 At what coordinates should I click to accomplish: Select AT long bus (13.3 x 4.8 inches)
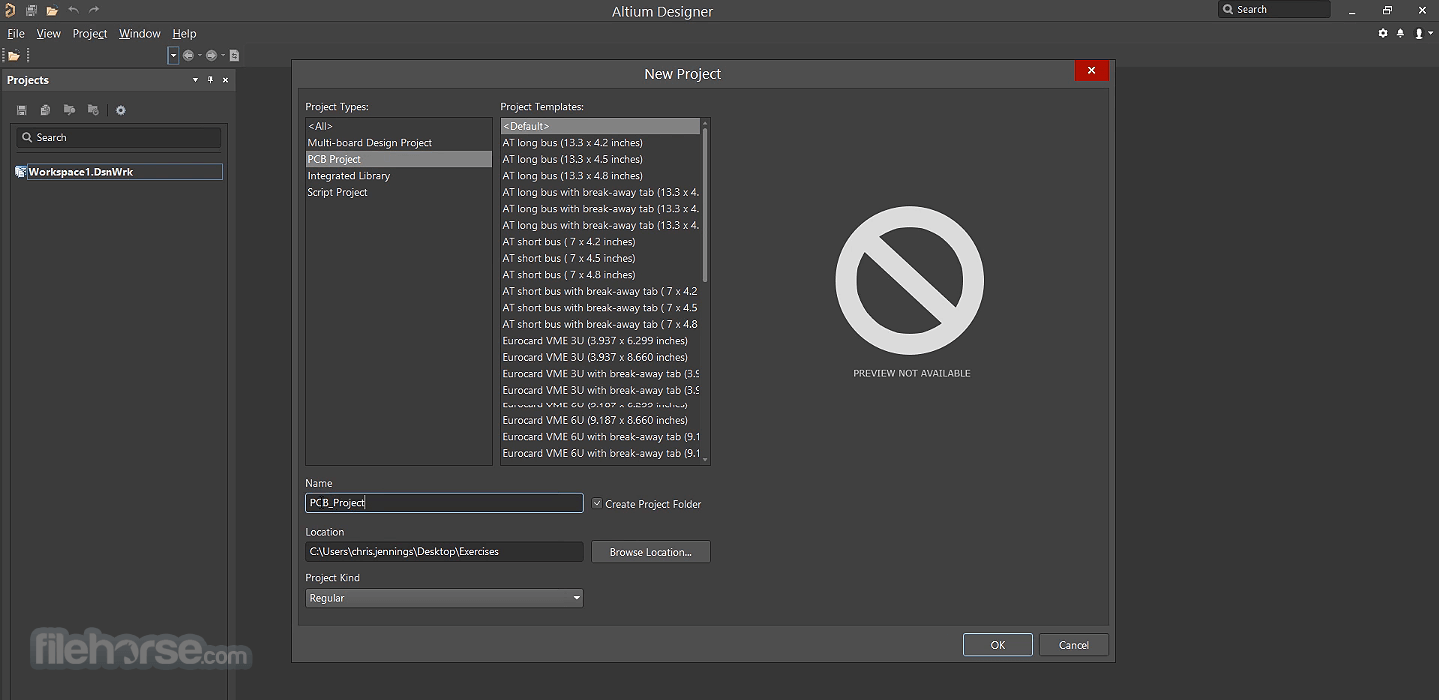click(600, 176)
